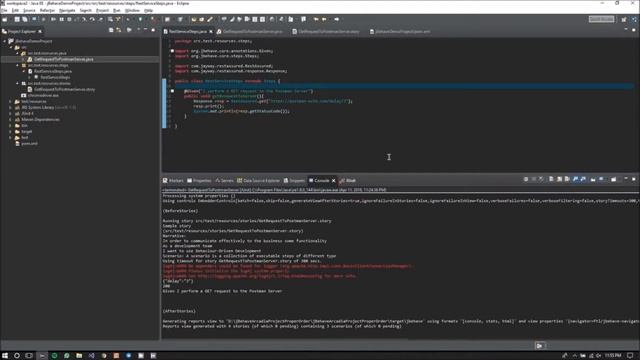640x360 pixels.
Task: Maximize the Project Explorer view
Action: pos(153,30)
